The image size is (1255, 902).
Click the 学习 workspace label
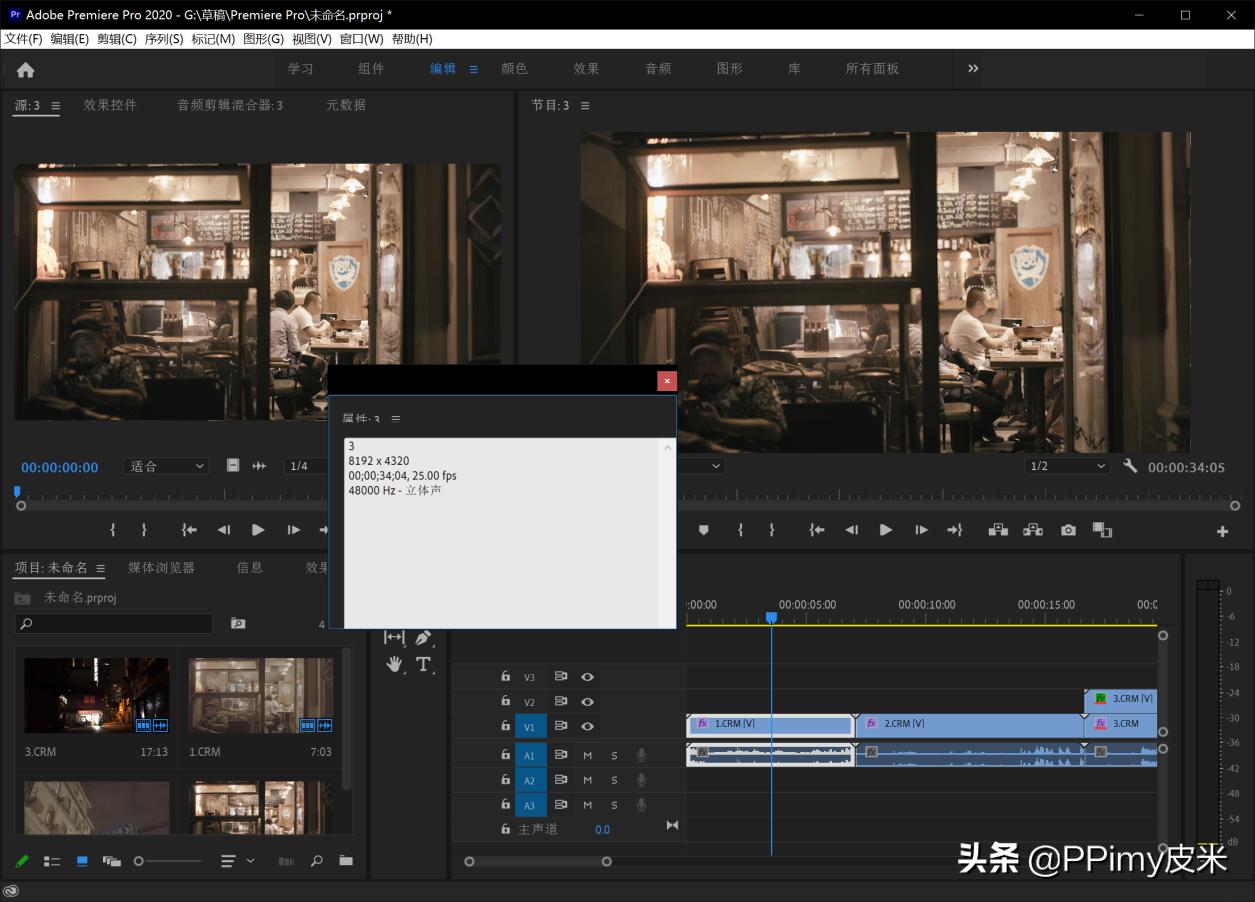pyautogui.click(x=300, y=68)
